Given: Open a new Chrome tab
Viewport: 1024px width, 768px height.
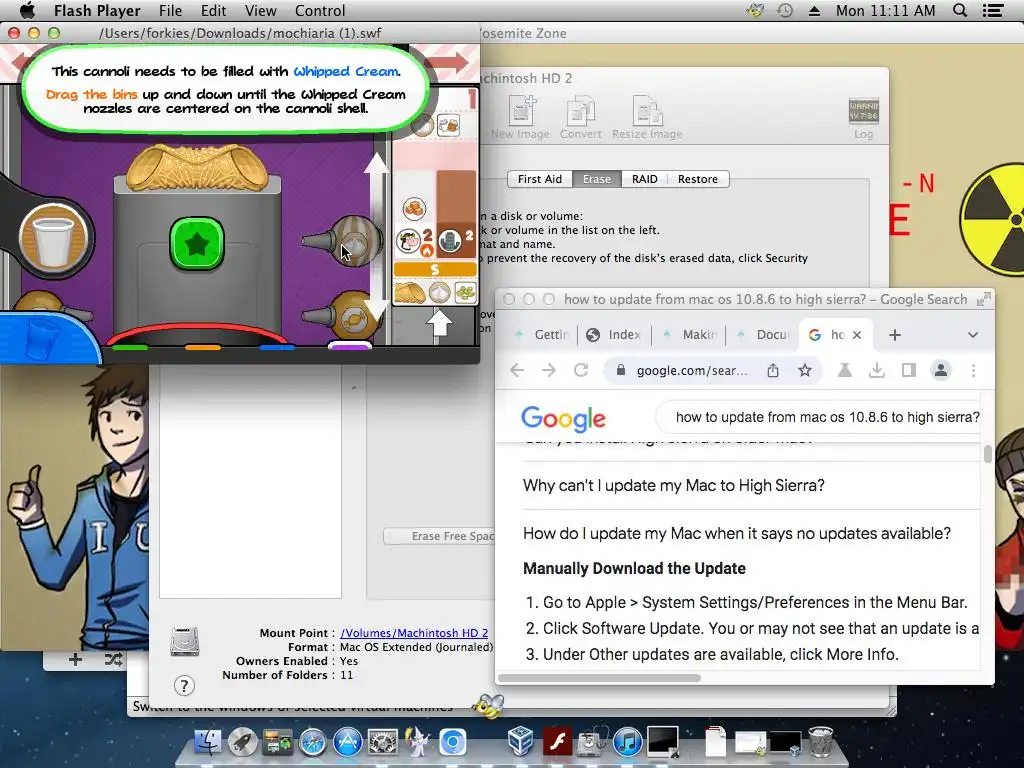Looking at the screenshot, I should tap(895, 334).
